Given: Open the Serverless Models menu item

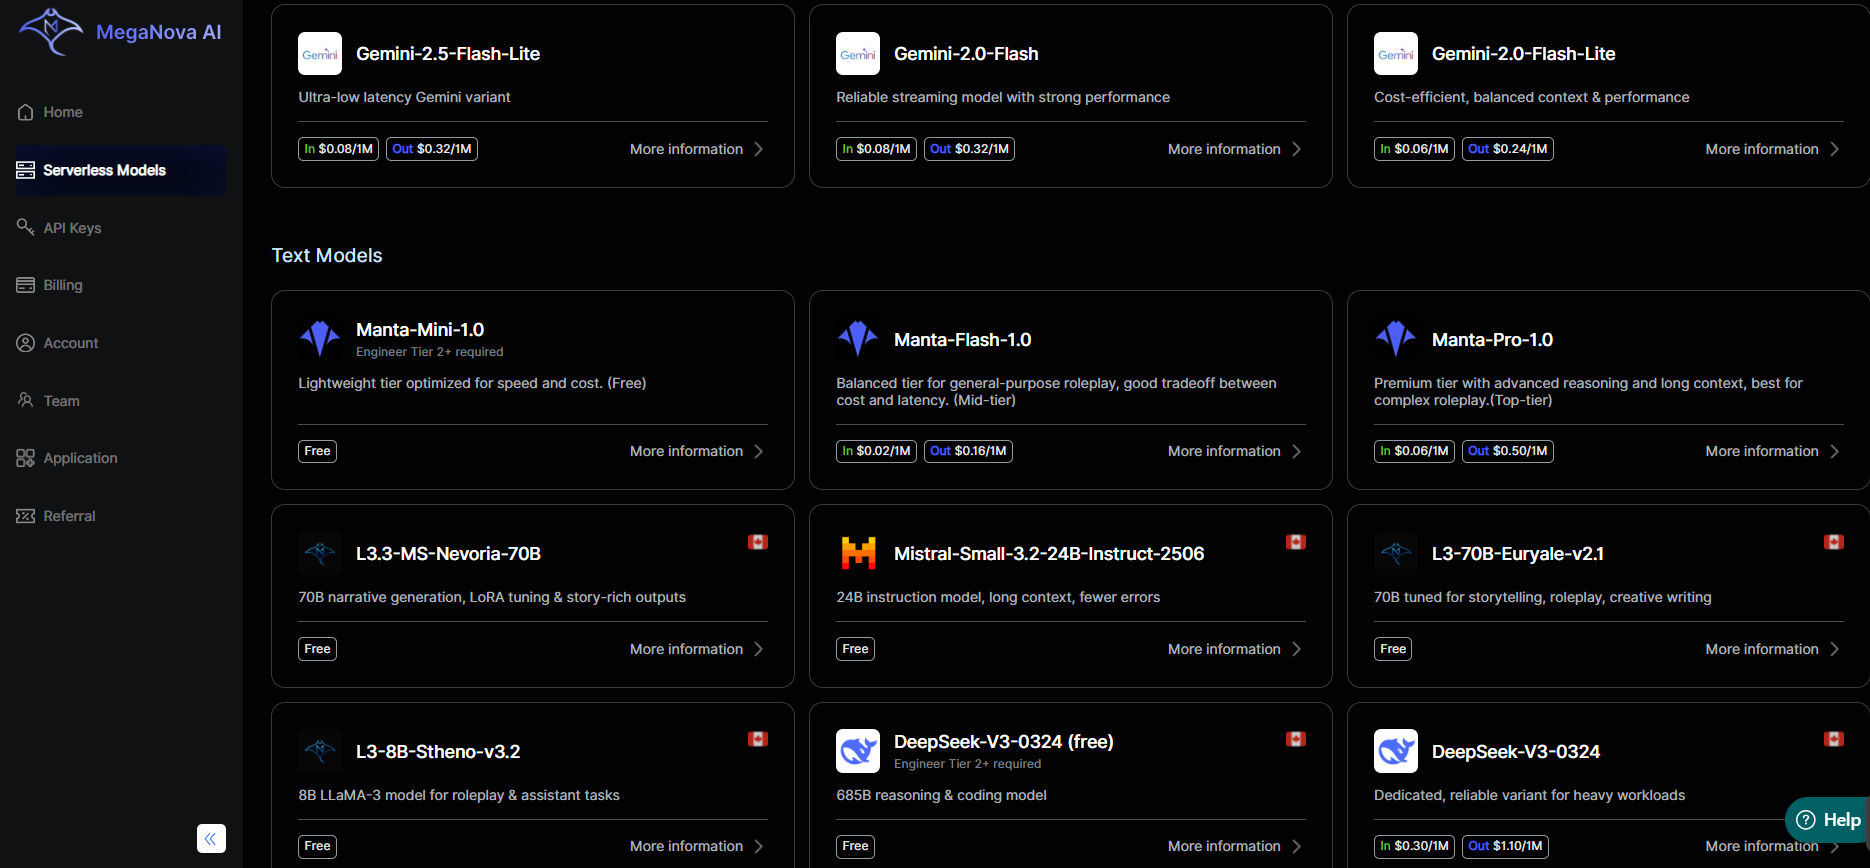Looking at the screenshot, I should pyautogui.click(x=104, y=170).
